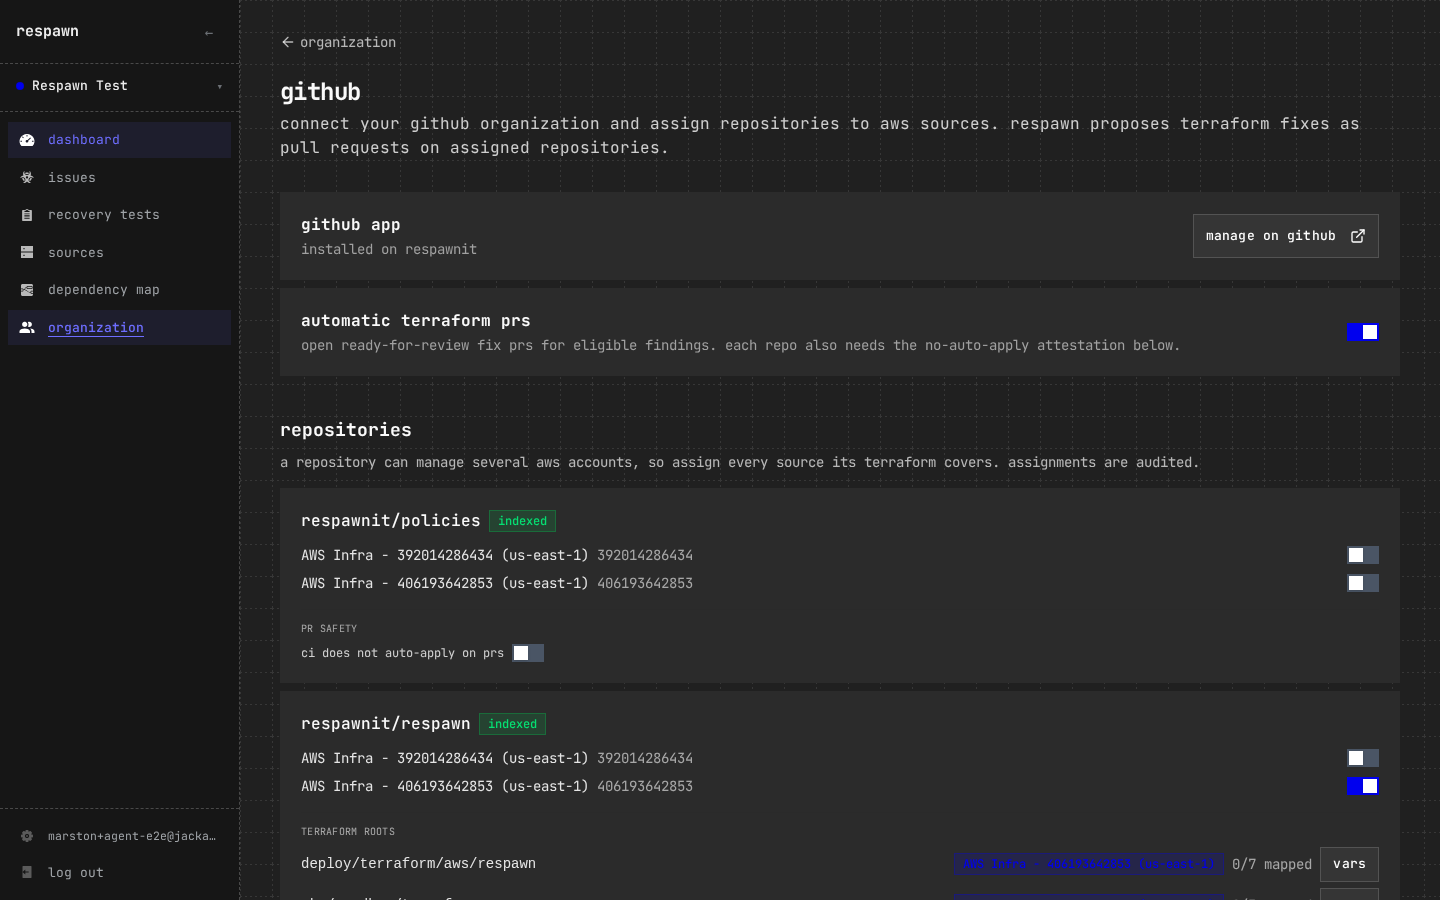Click the organization people icon
Image resolution: width=1440 pixels, height=900 pixels.
(x=27, y=328)
